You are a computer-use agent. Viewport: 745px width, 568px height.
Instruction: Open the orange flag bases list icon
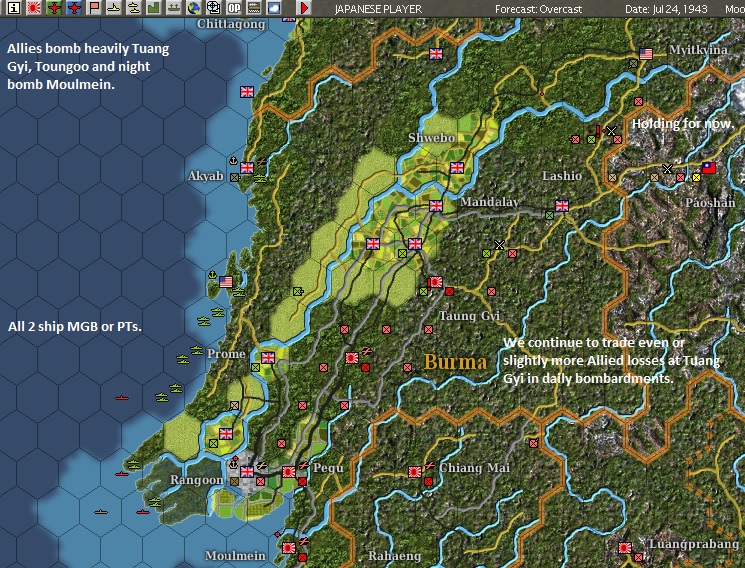click(x=94, y=8)
